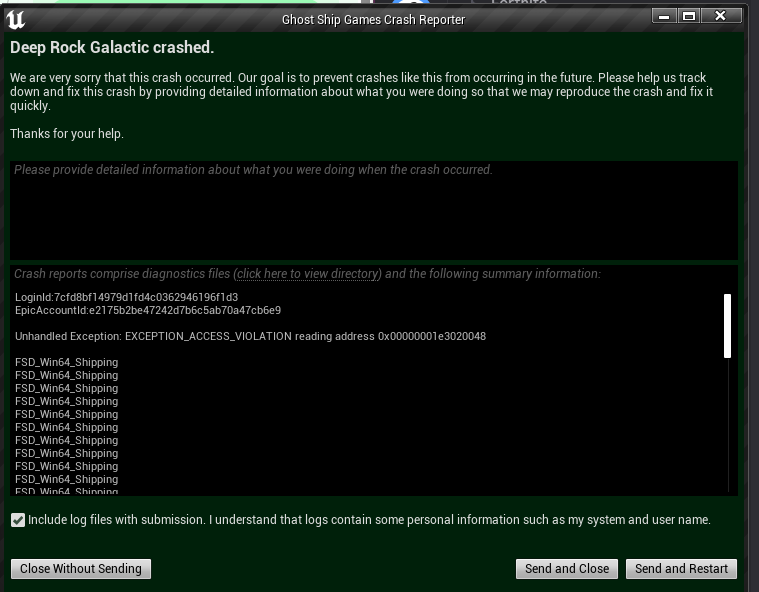Choose Send and Restart
This screenshot has height=592, width=759.
pyautogui.click(x=681, y=569)
